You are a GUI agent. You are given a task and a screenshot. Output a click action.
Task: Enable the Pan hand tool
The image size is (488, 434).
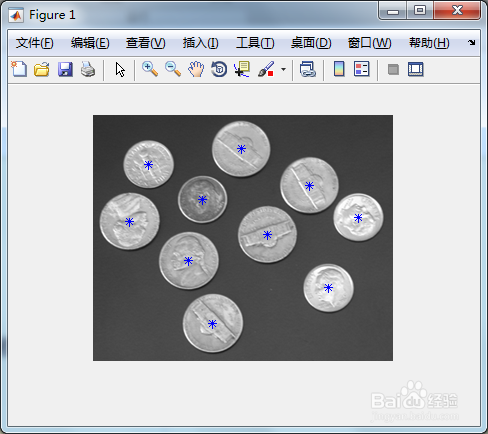point(196,69)
